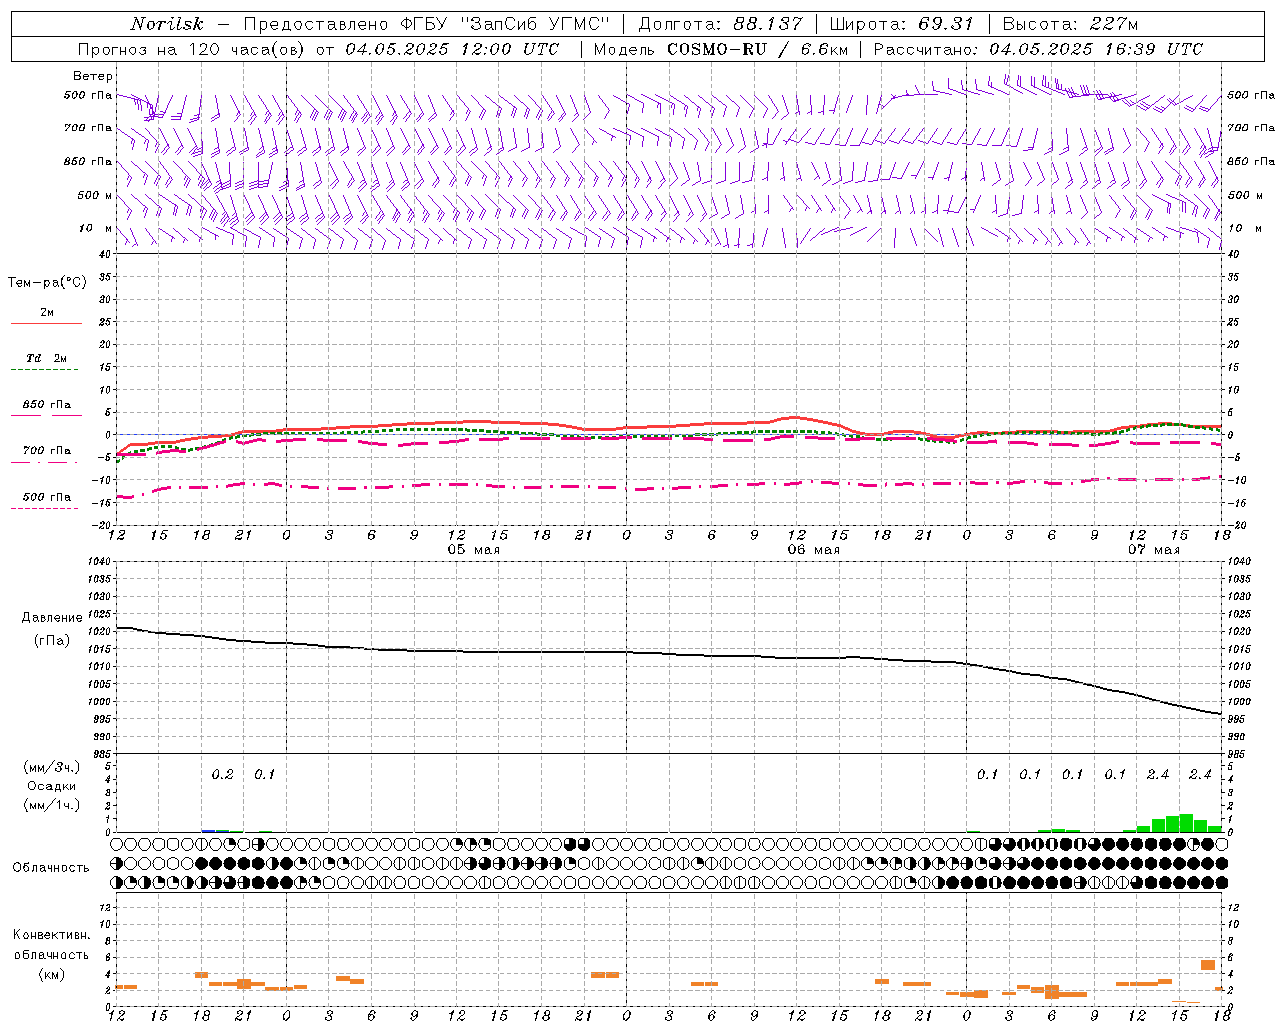Click the "(мм/3ч.)" precipitation unit label
The height and width of the screenshot is (1024, 1280).
coord(52,767)
